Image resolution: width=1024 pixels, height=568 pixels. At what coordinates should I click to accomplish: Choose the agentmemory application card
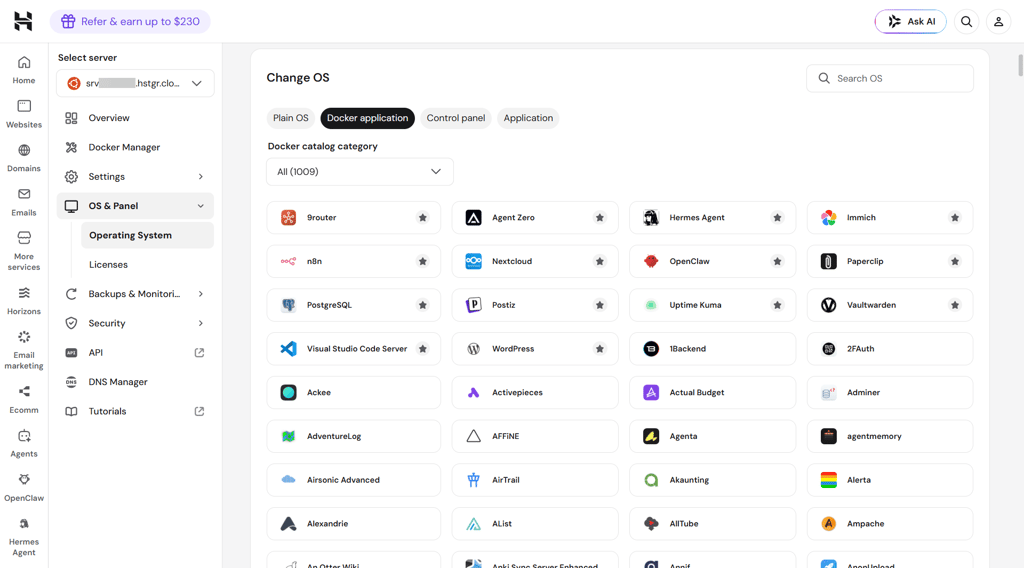pyautogui.click(x=889, y=436)
